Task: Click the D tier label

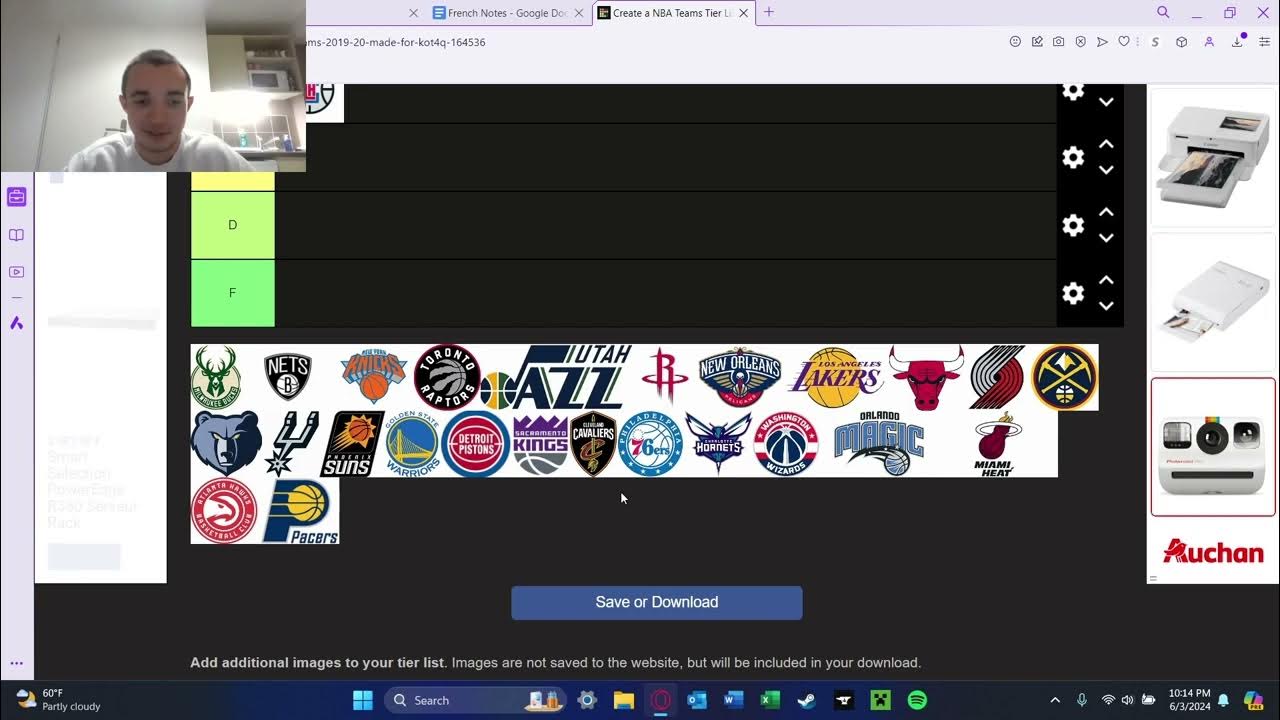Action: click(233, 225)
